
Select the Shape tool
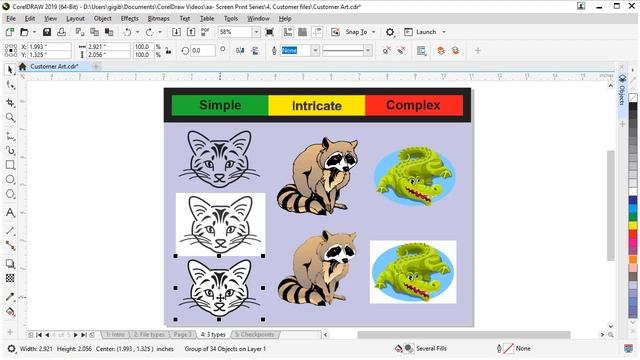click(10, 85)
